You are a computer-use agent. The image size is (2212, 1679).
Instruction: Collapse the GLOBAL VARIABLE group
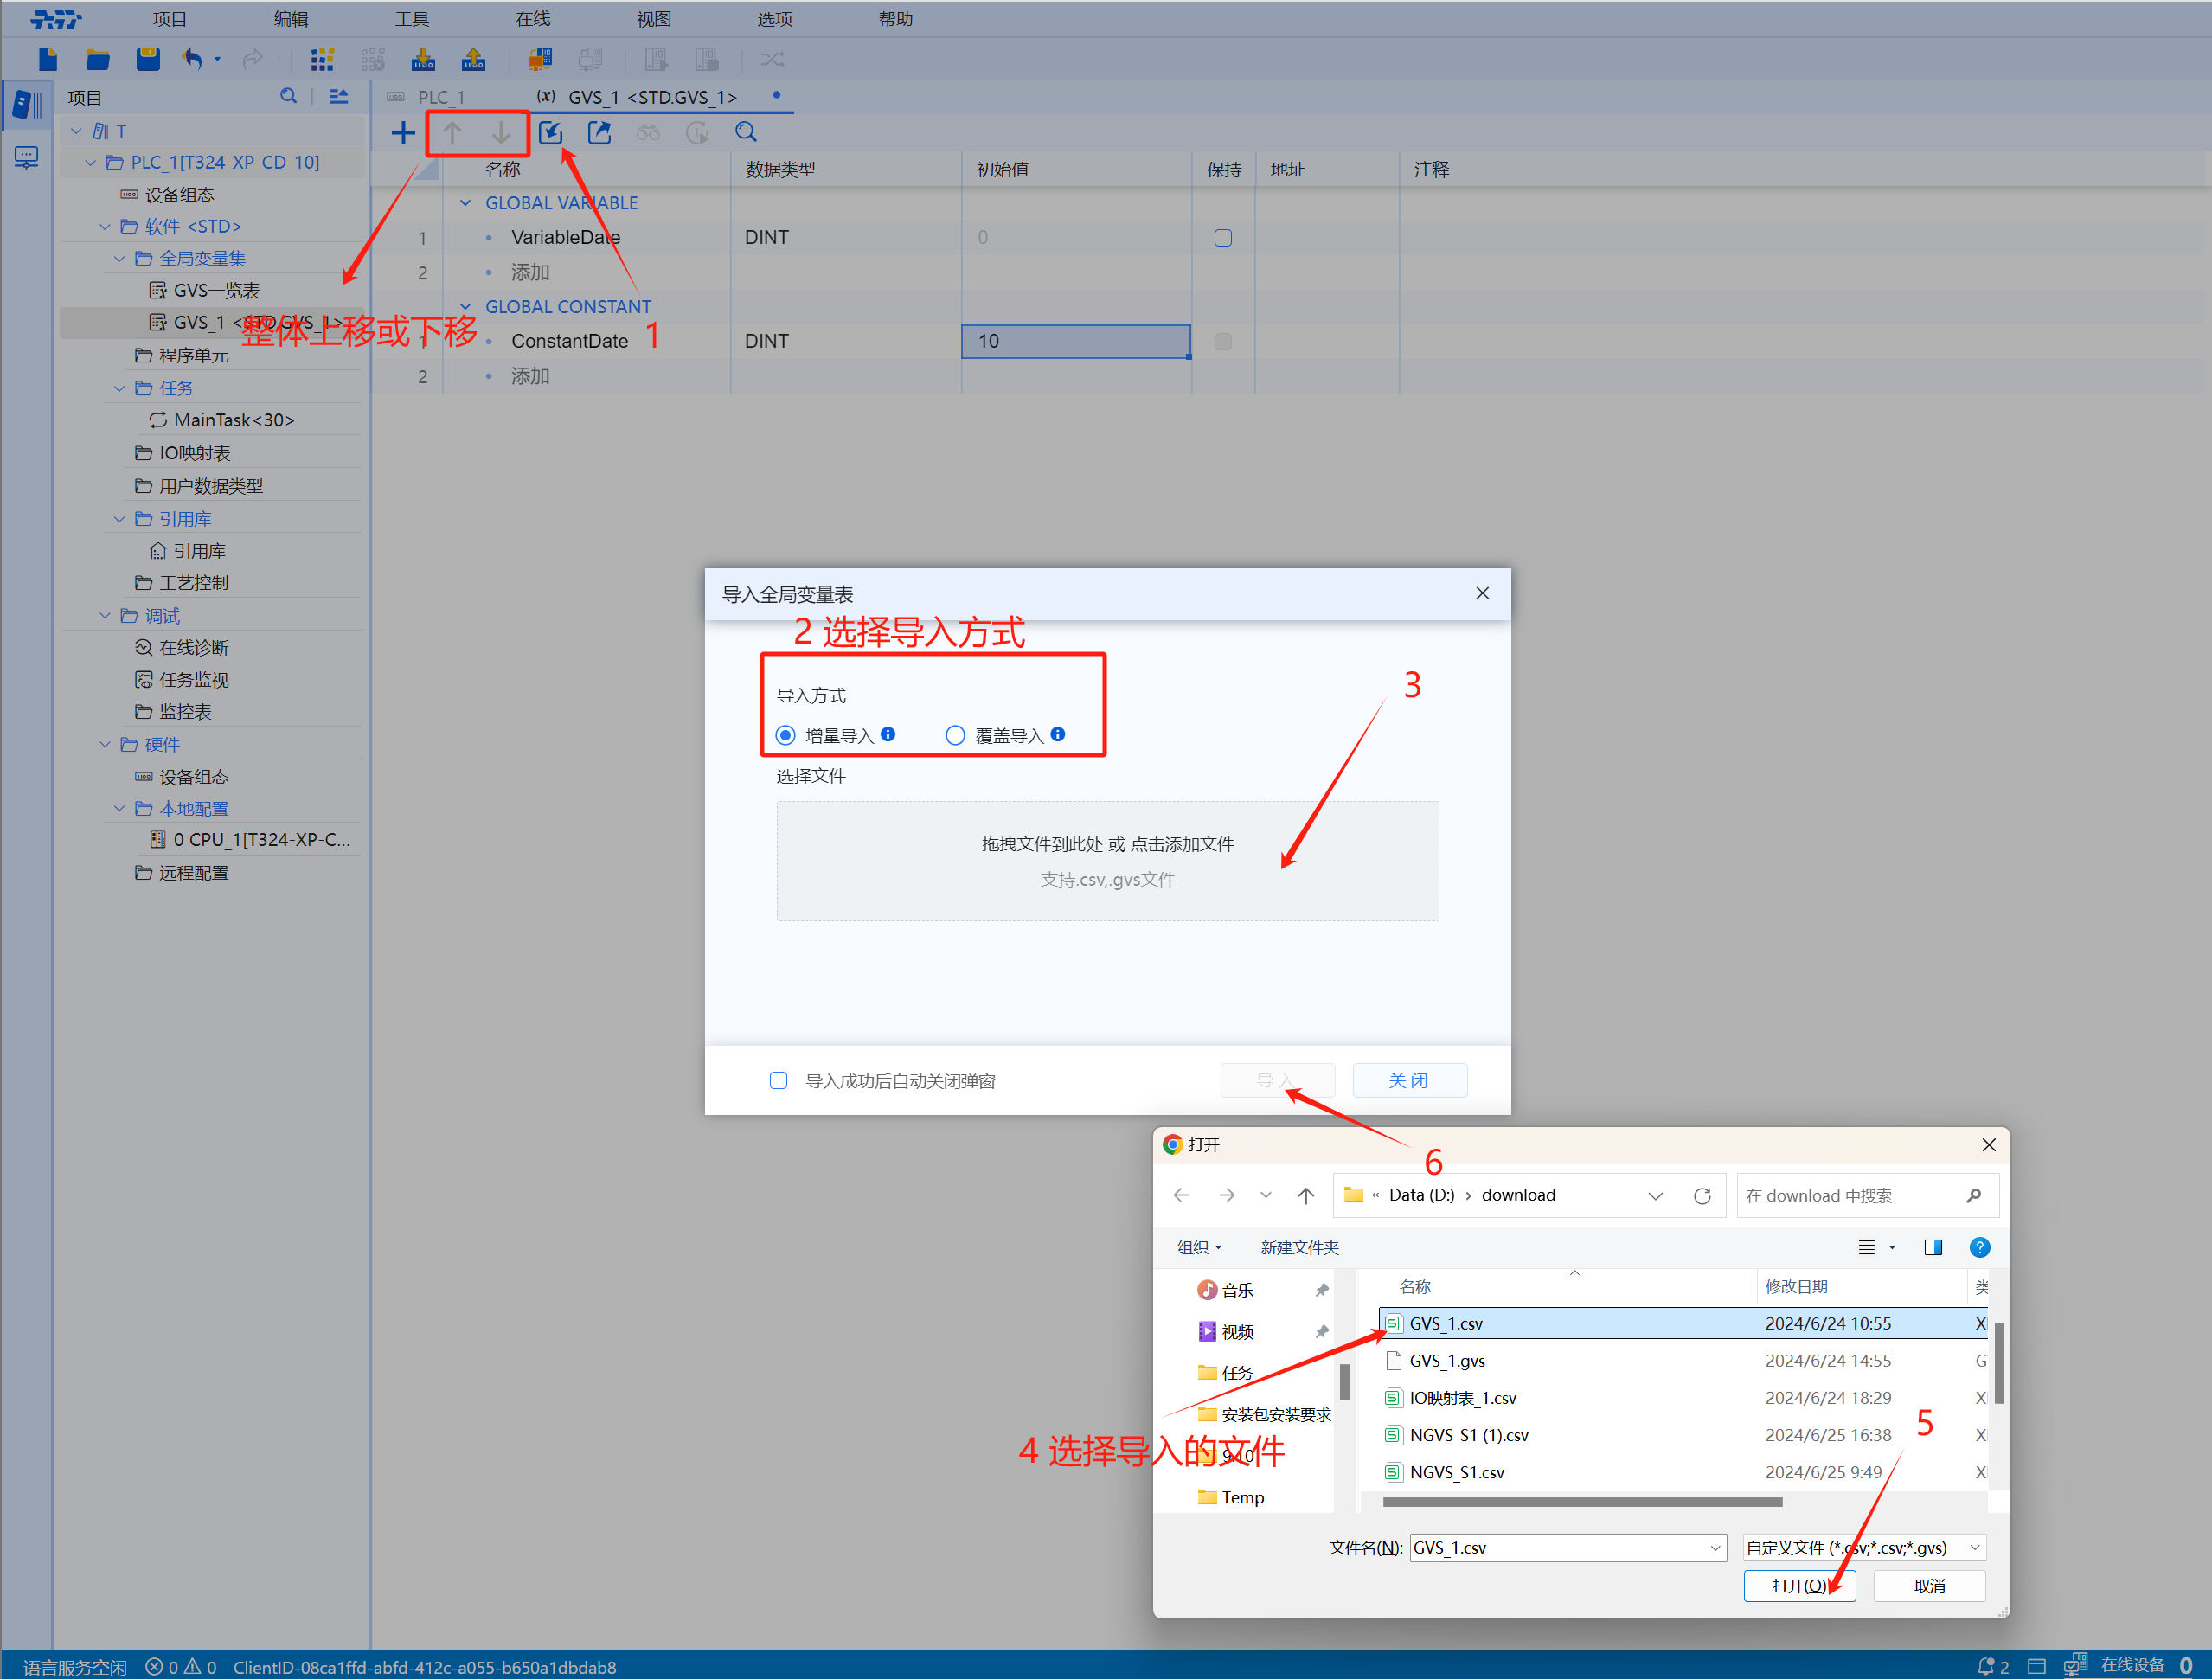coord(465,203)
